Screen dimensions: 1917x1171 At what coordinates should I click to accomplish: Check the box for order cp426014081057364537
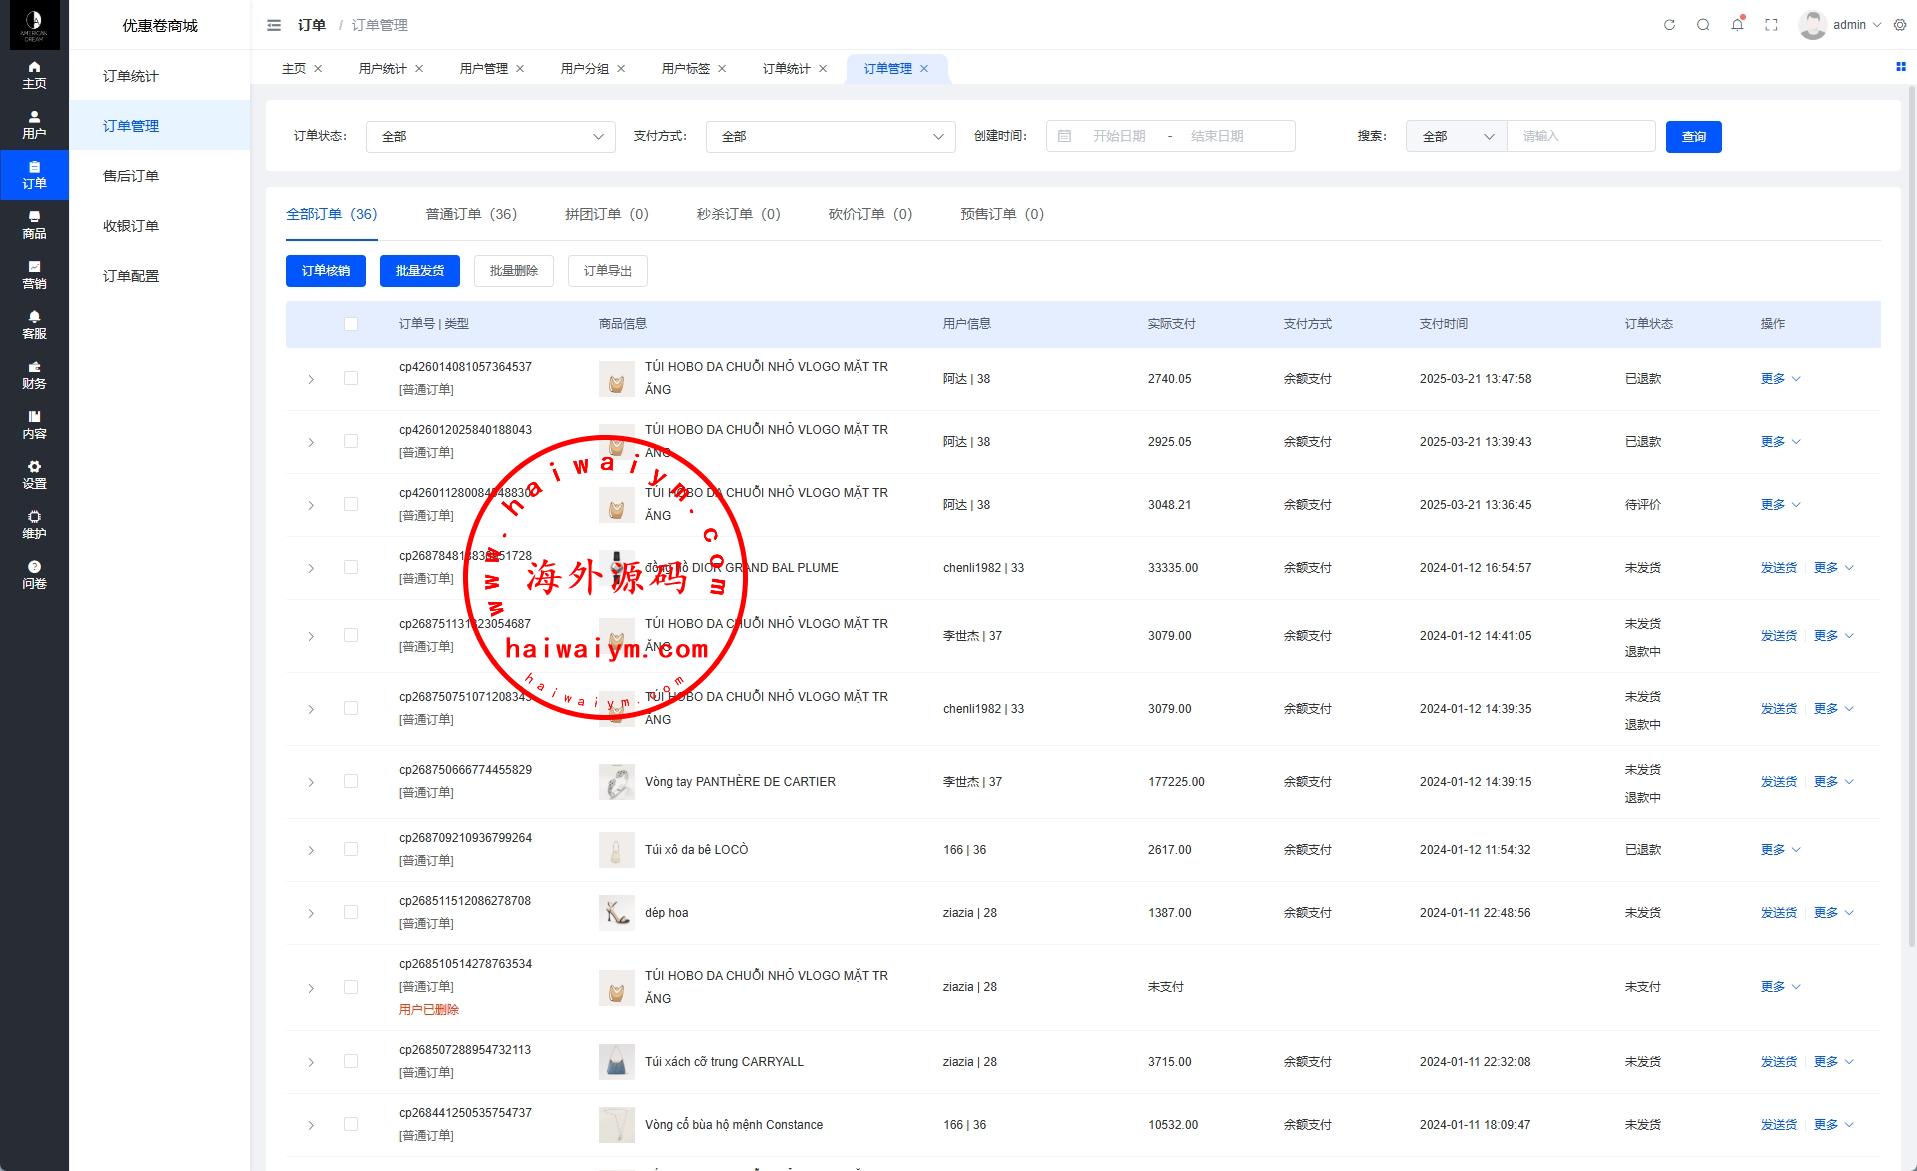(x=351, y=378)
